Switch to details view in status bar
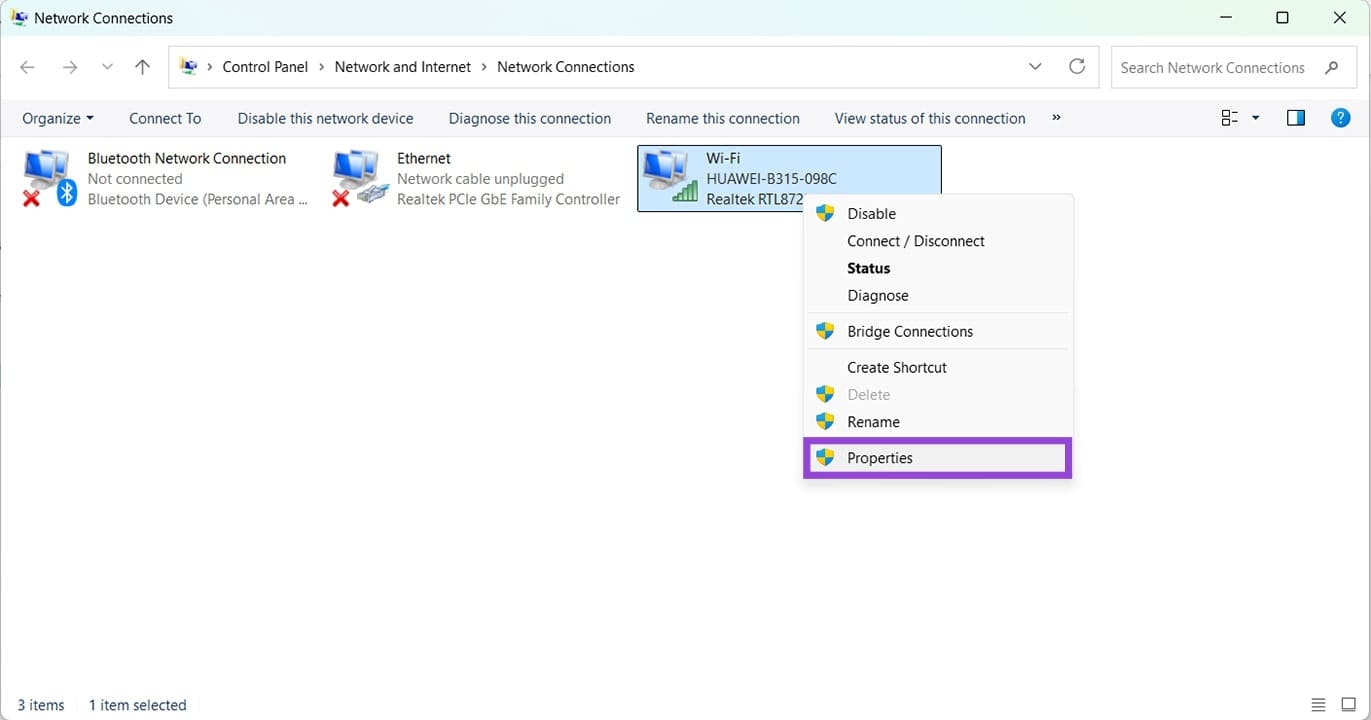1371x720 pixels. 1318,705
